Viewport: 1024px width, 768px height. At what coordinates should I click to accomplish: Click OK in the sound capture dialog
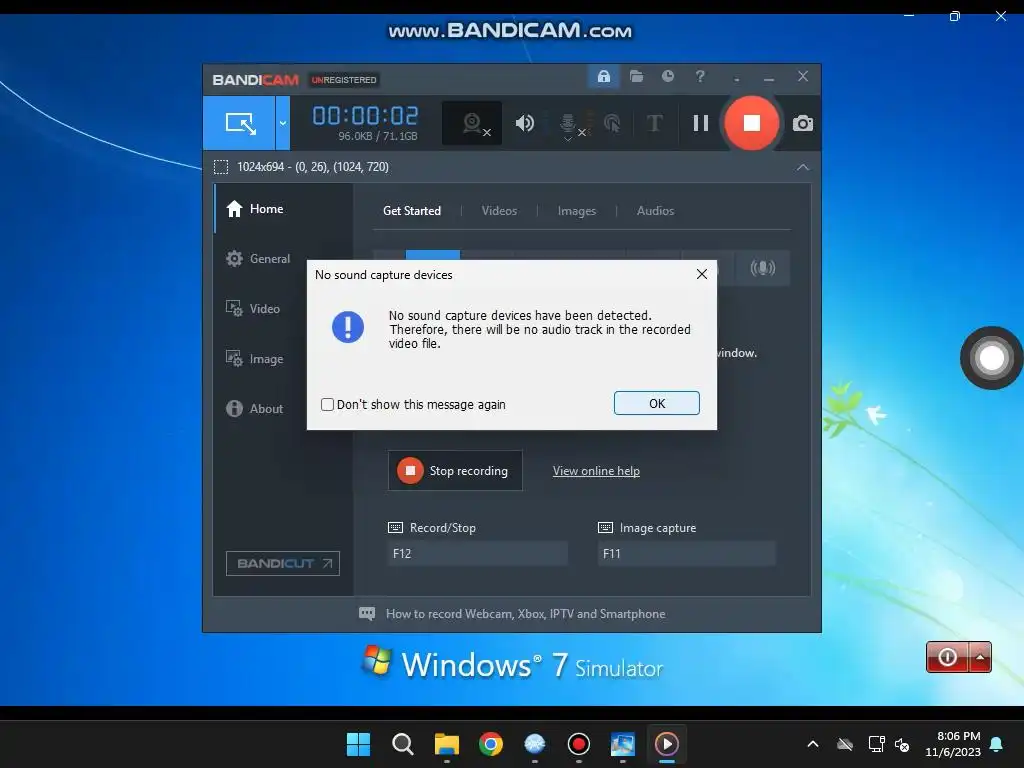click(656, 404)
